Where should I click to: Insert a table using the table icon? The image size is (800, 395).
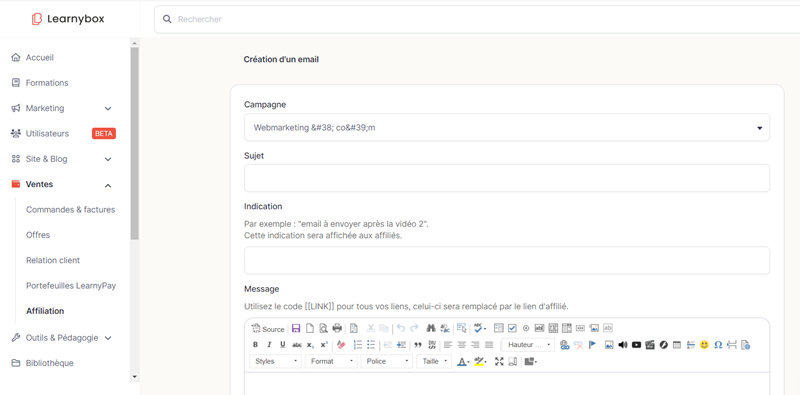point(677,345)
